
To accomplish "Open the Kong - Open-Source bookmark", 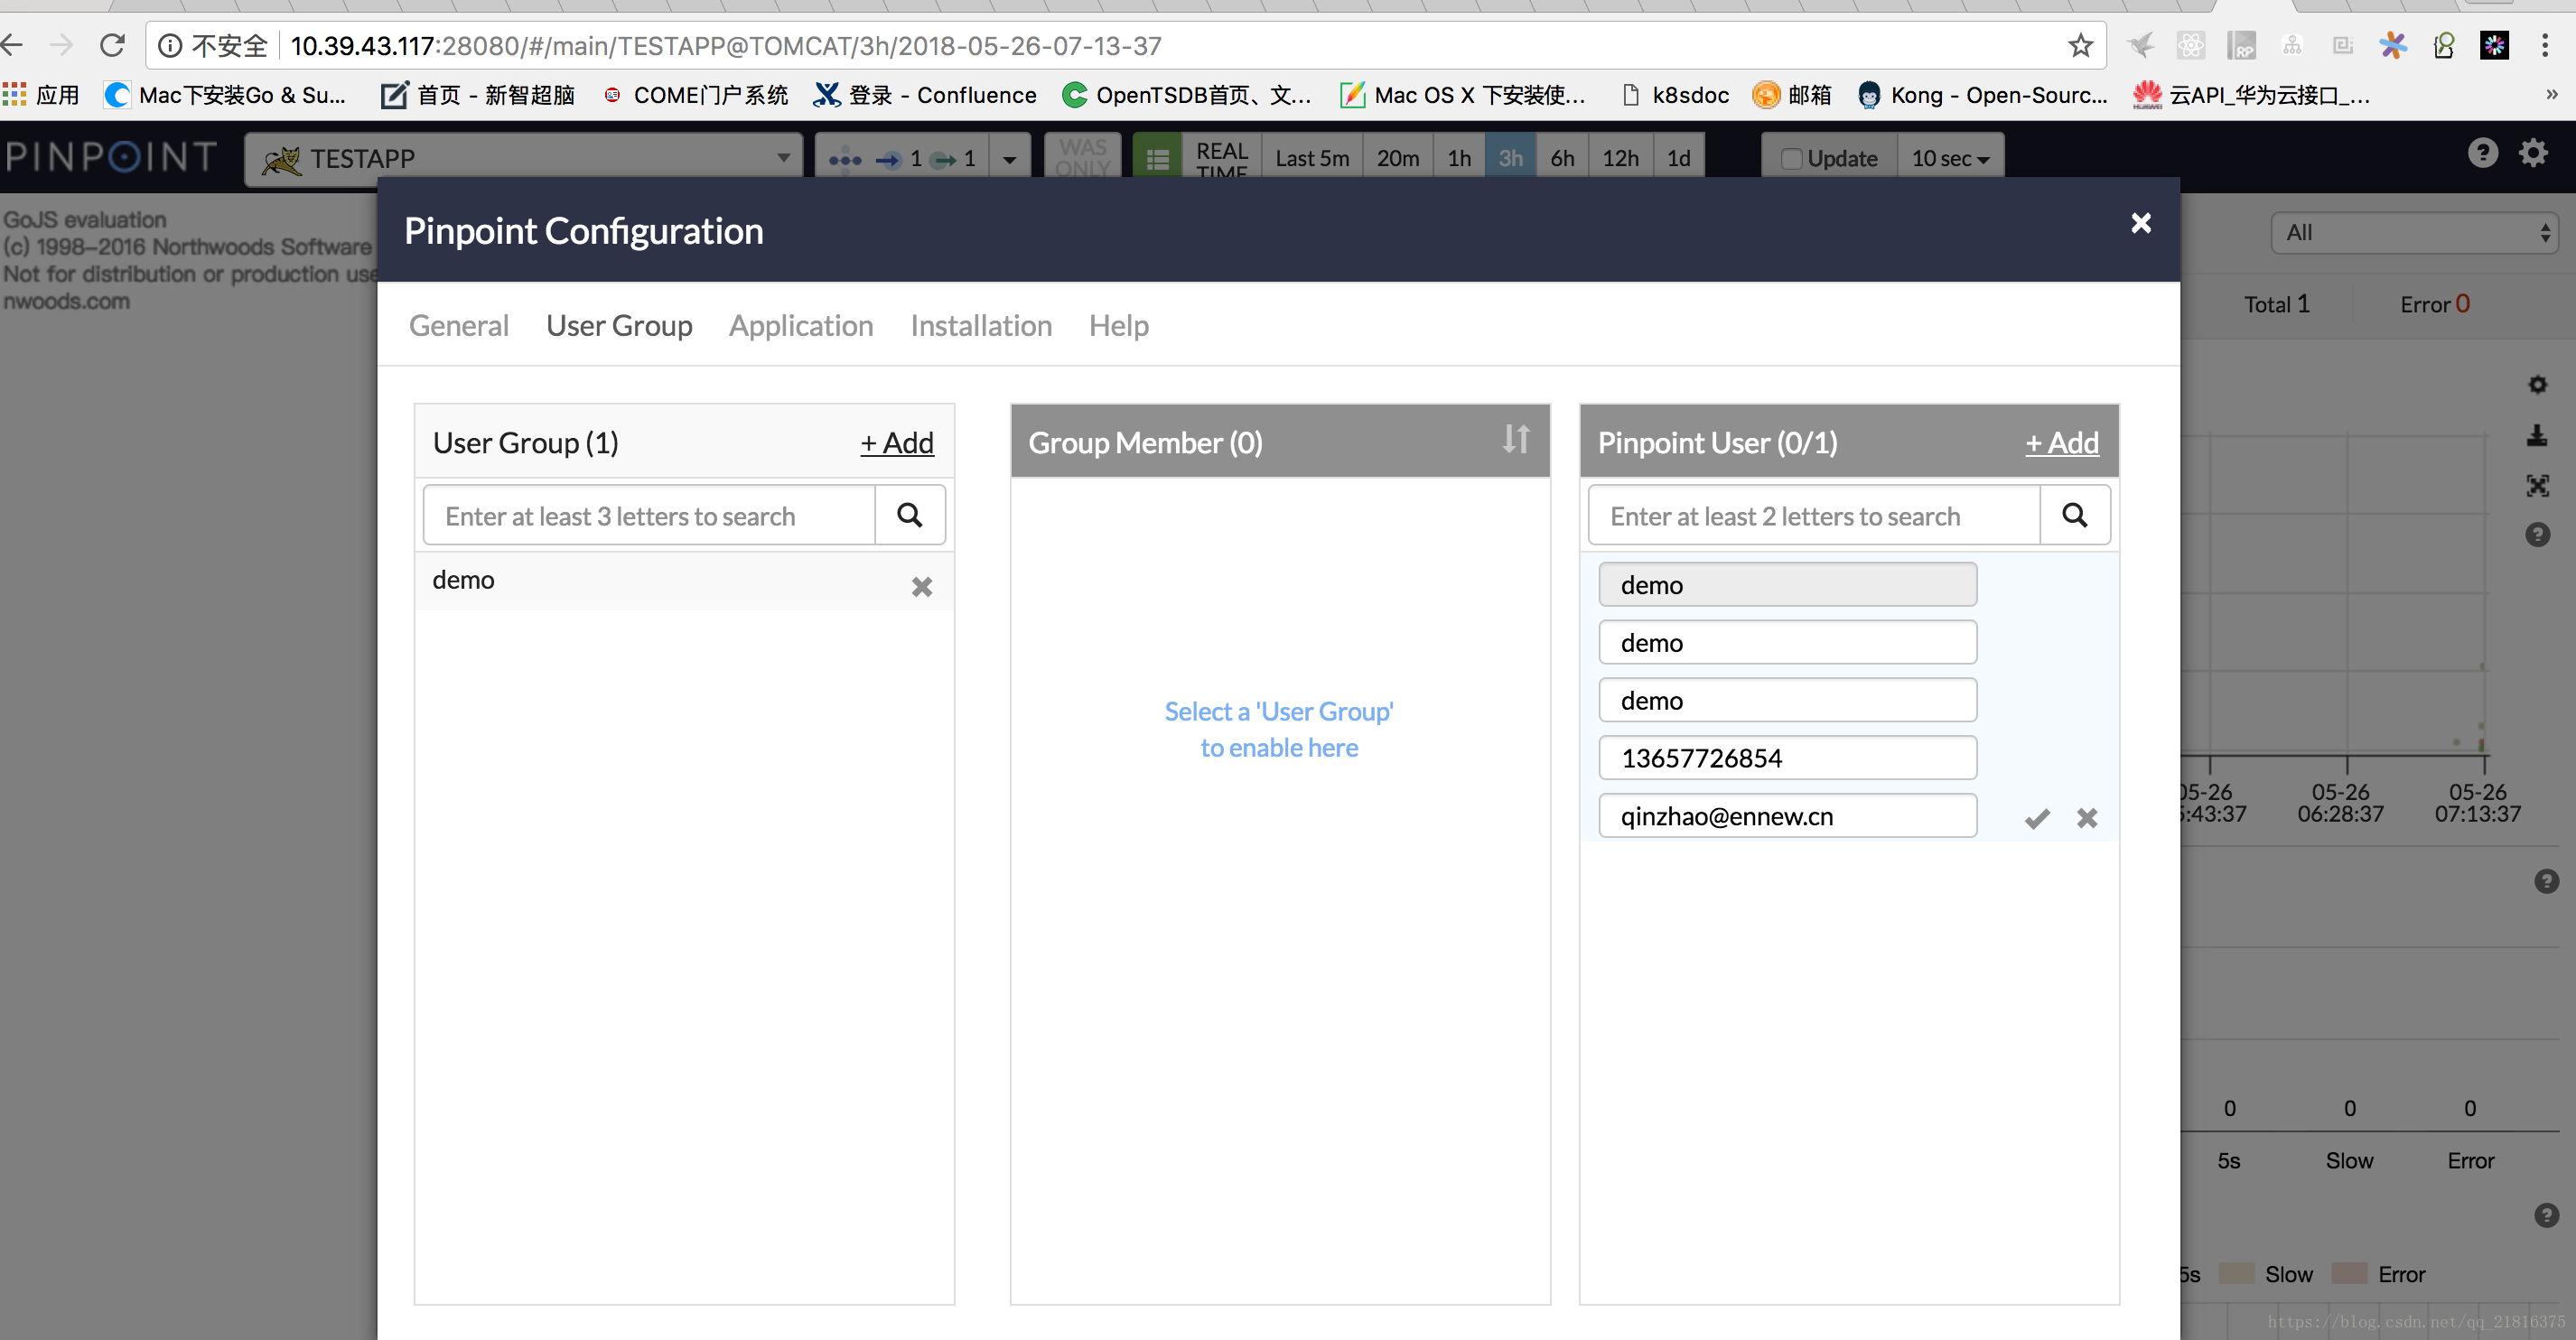I will tap(1982, 95).
